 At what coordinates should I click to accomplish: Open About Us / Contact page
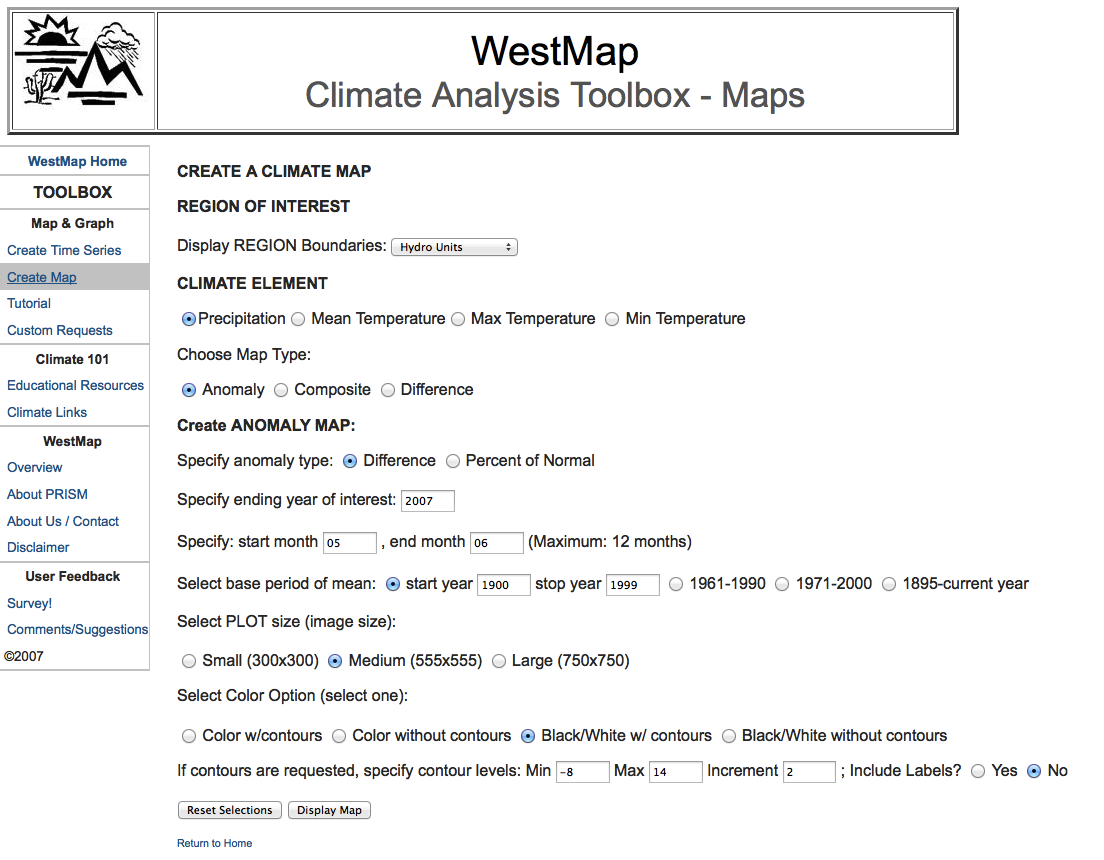pyautogui.click(x=63, y=521)
